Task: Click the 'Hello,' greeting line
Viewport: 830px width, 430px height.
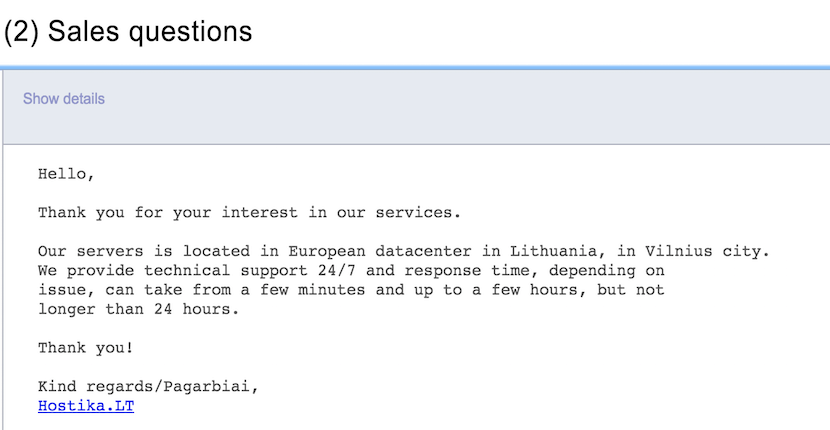Action: coord(66,174)
